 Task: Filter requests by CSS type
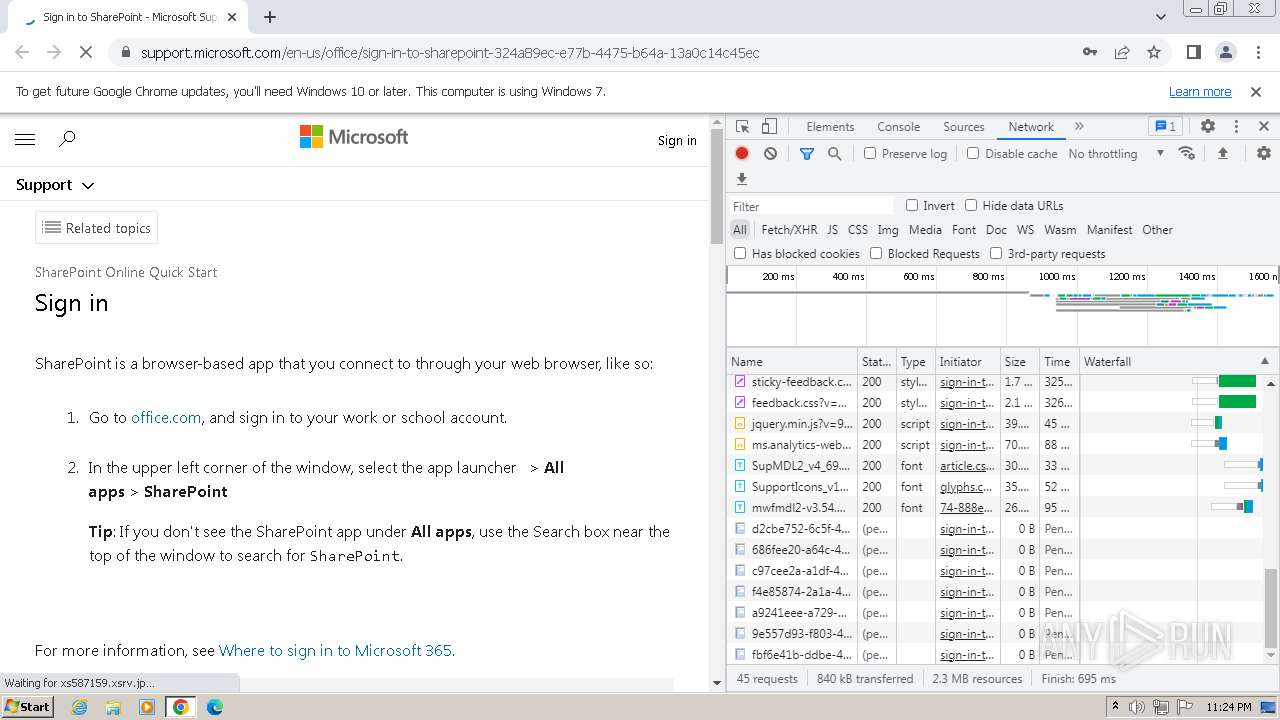pyautogui.click(x=858, y=230)
